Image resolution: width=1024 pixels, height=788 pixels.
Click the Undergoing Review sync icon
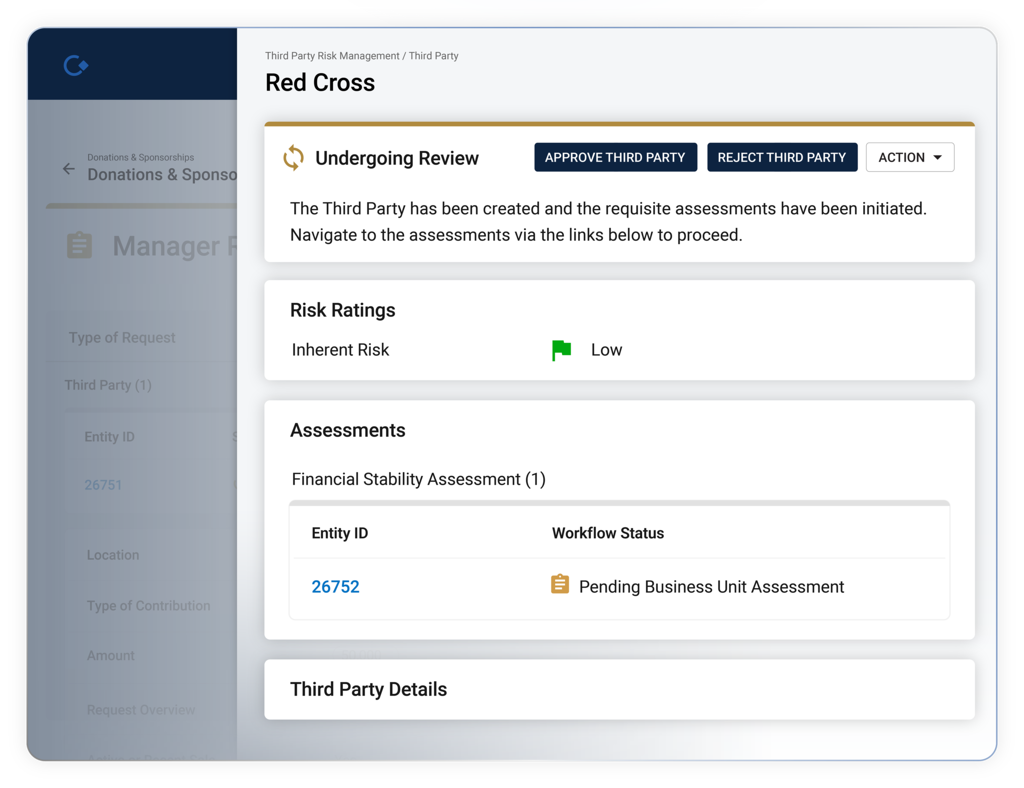click(293, 157)
